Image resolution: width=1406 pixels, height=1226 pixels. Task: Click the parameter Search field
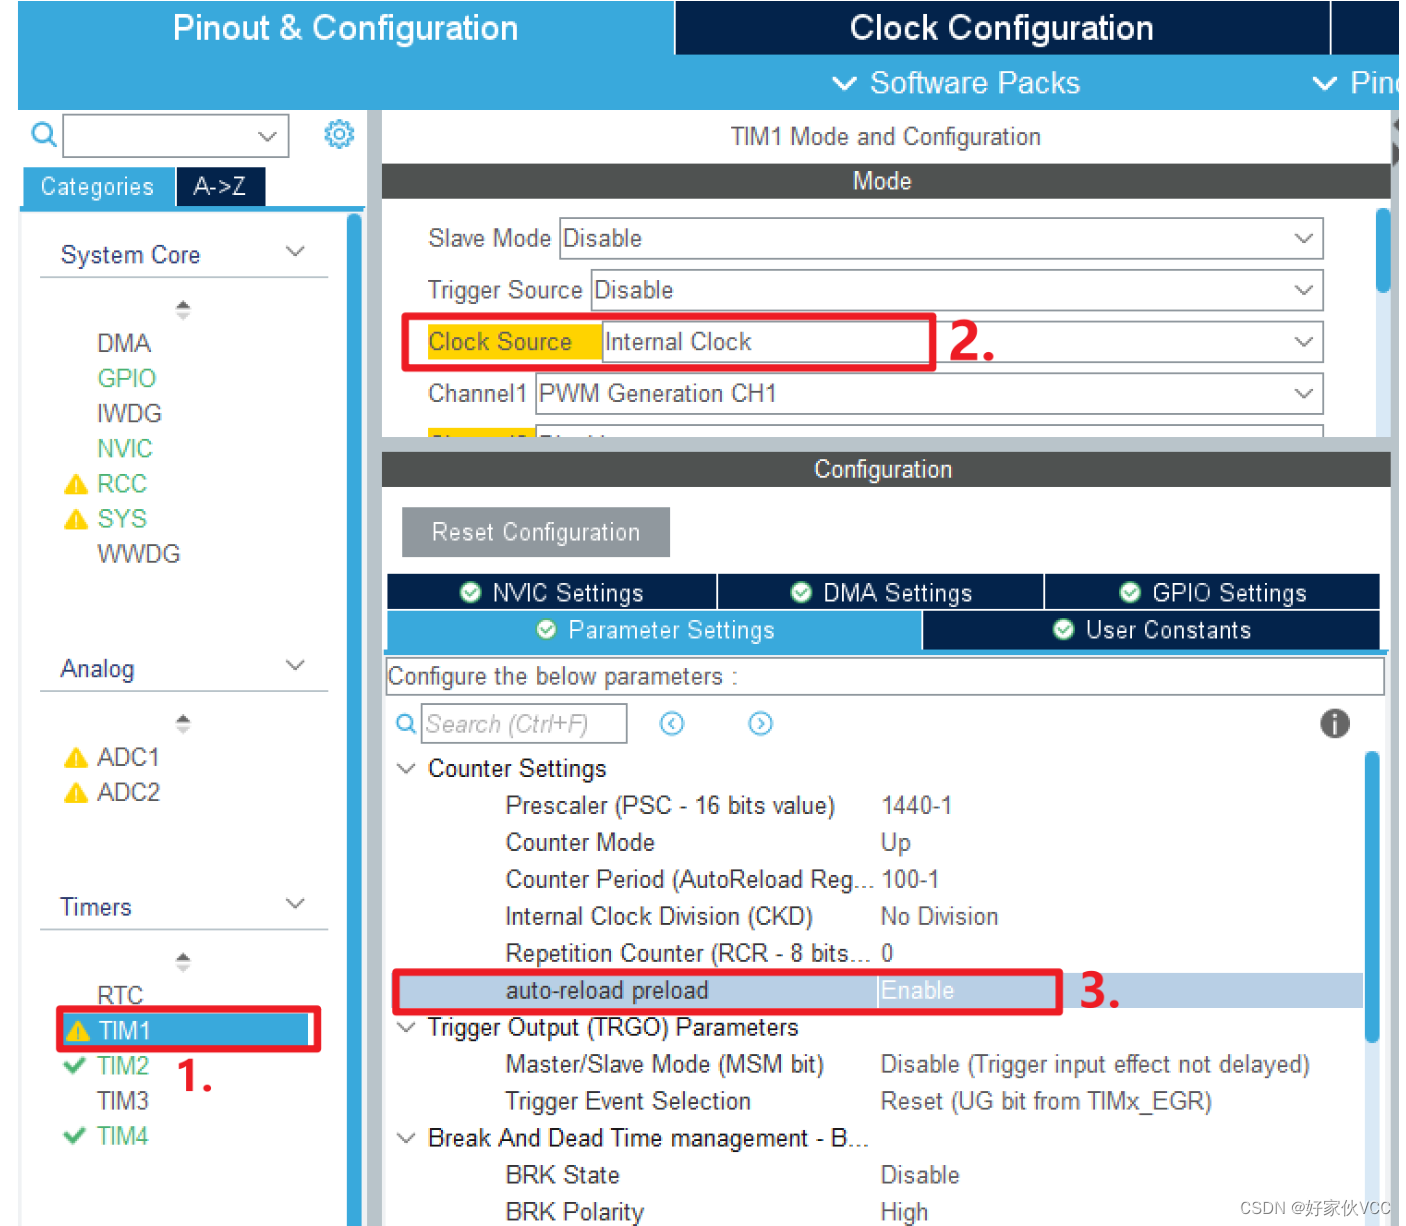pos(524,724)
